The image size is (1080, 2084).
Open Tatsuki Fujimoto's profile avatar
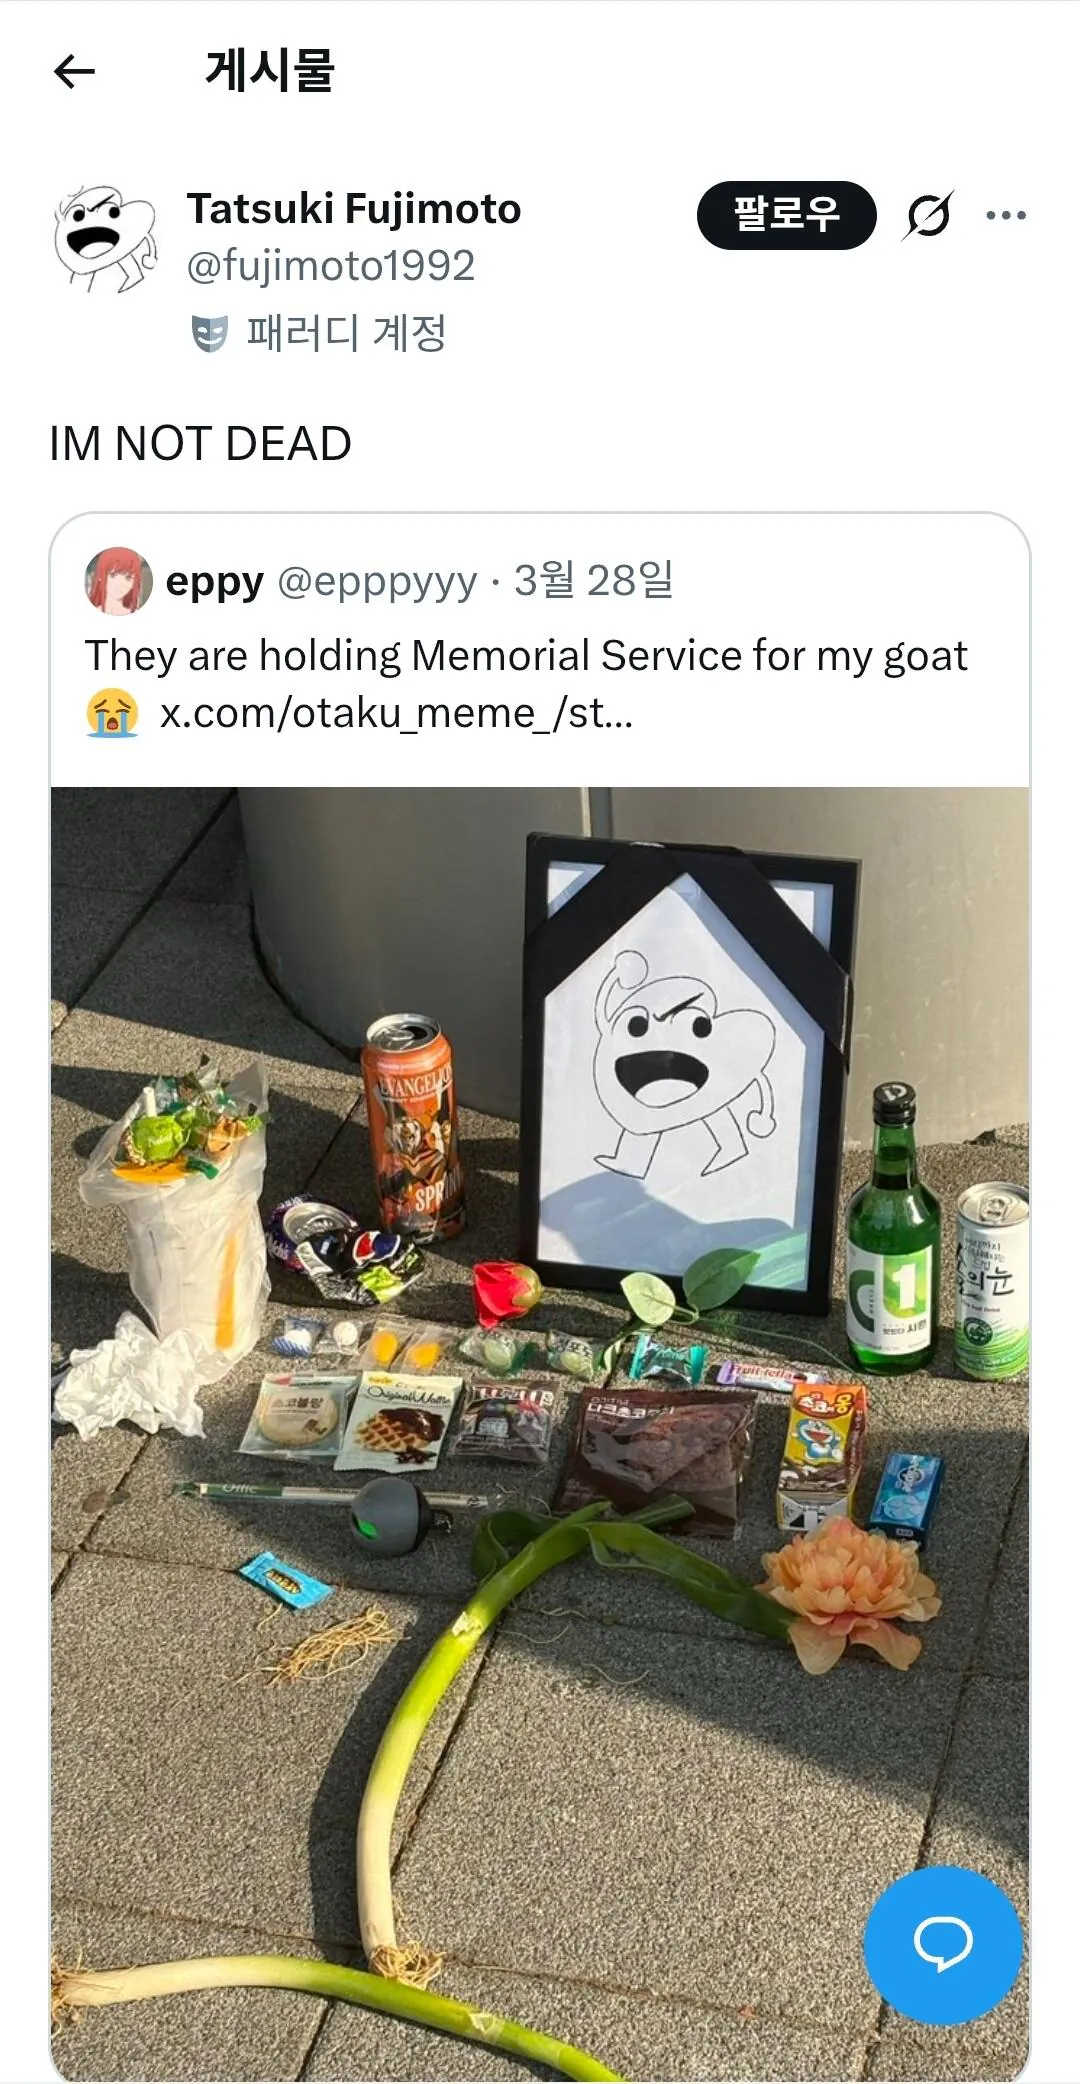tap(105, 237)
